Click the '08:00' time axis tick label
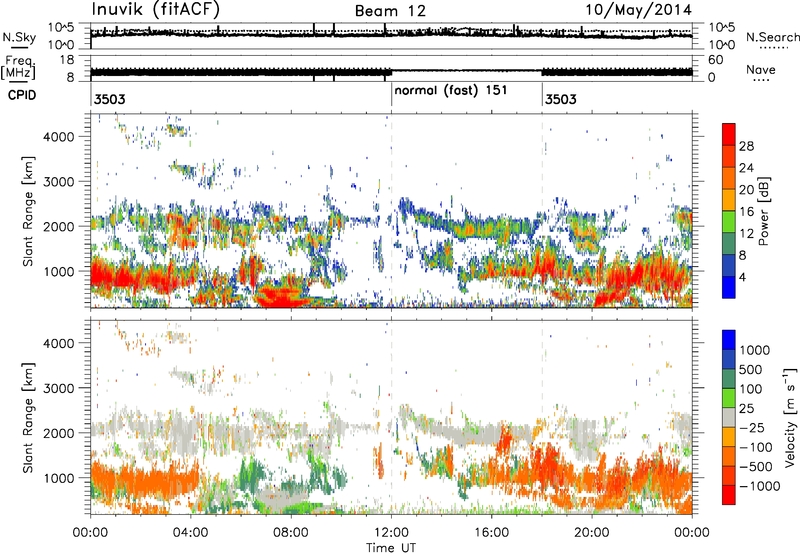800x554 pixels. pyautogui.click(x=291, y=533)
